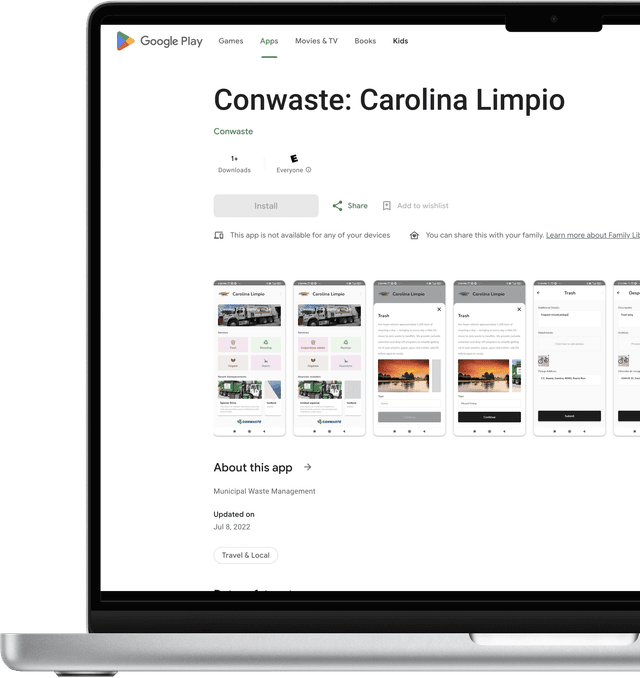Click the family sharing house icon

tap(414, 235)
